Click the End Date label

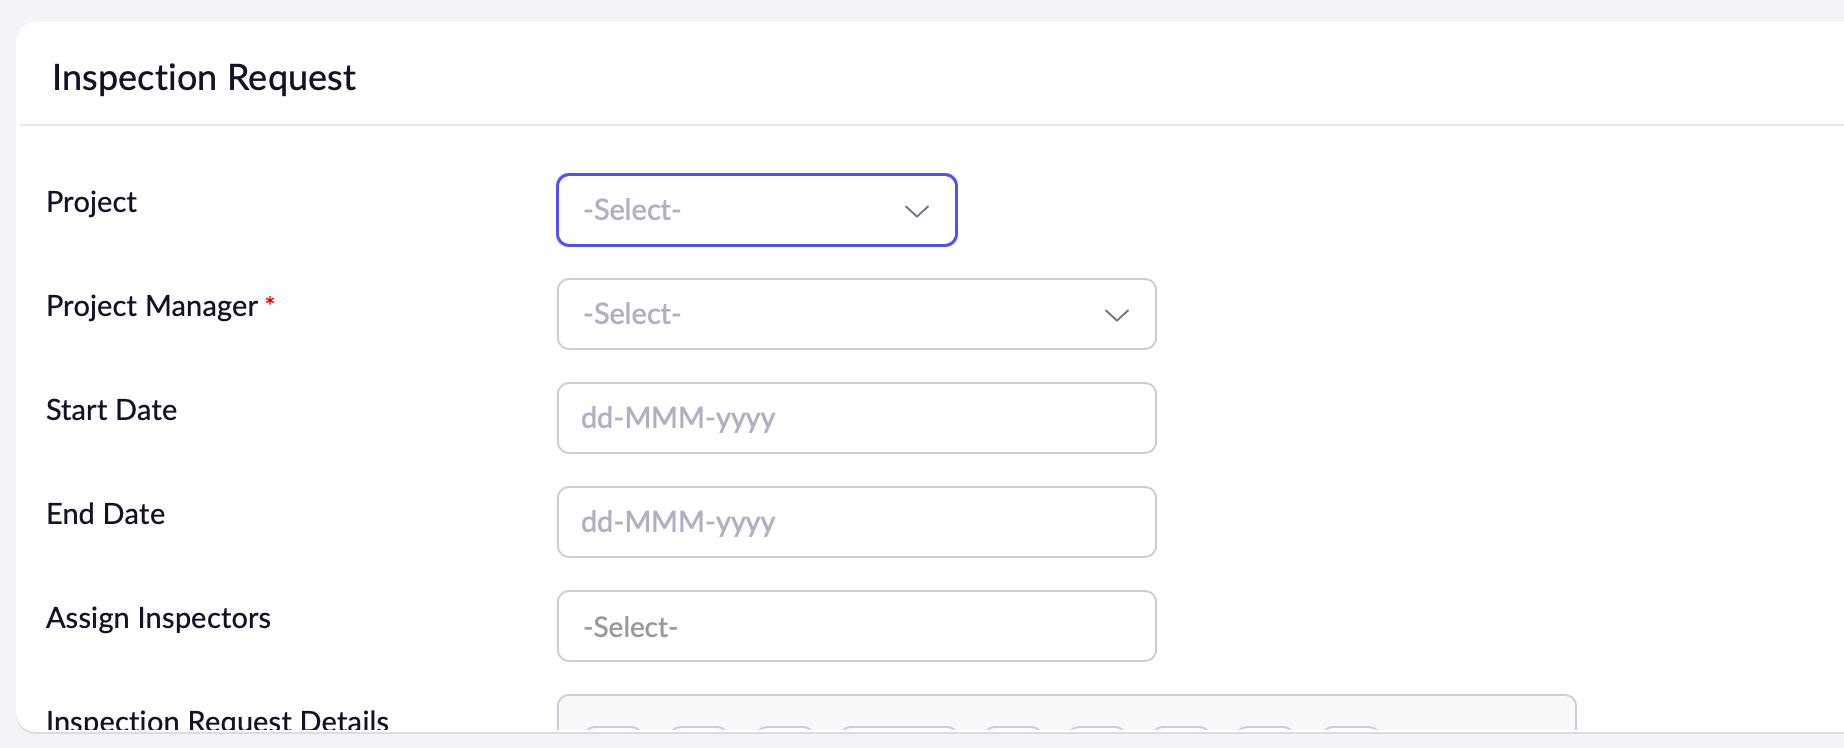pos(106,514)
